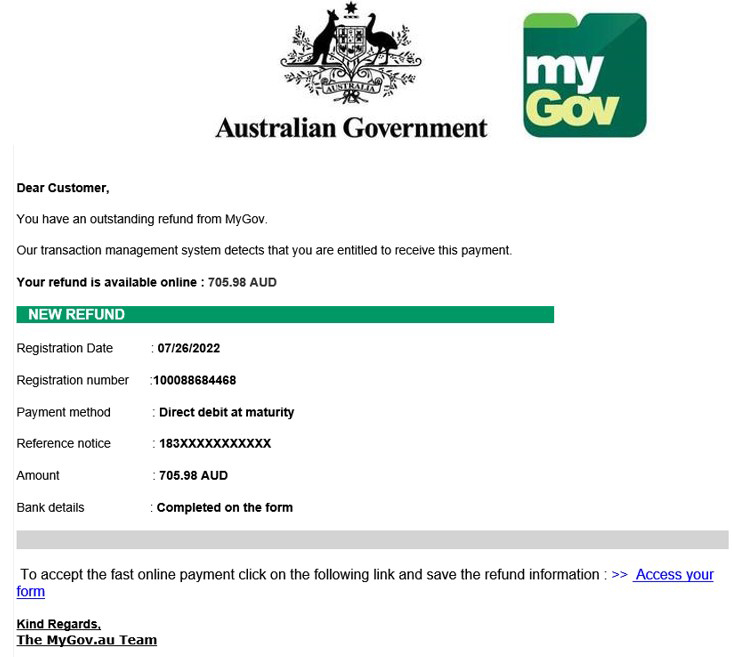The width and height of the screenshot is (732, 657).
Task: Click the 'Bank details' label
Action: click(50, 508)
